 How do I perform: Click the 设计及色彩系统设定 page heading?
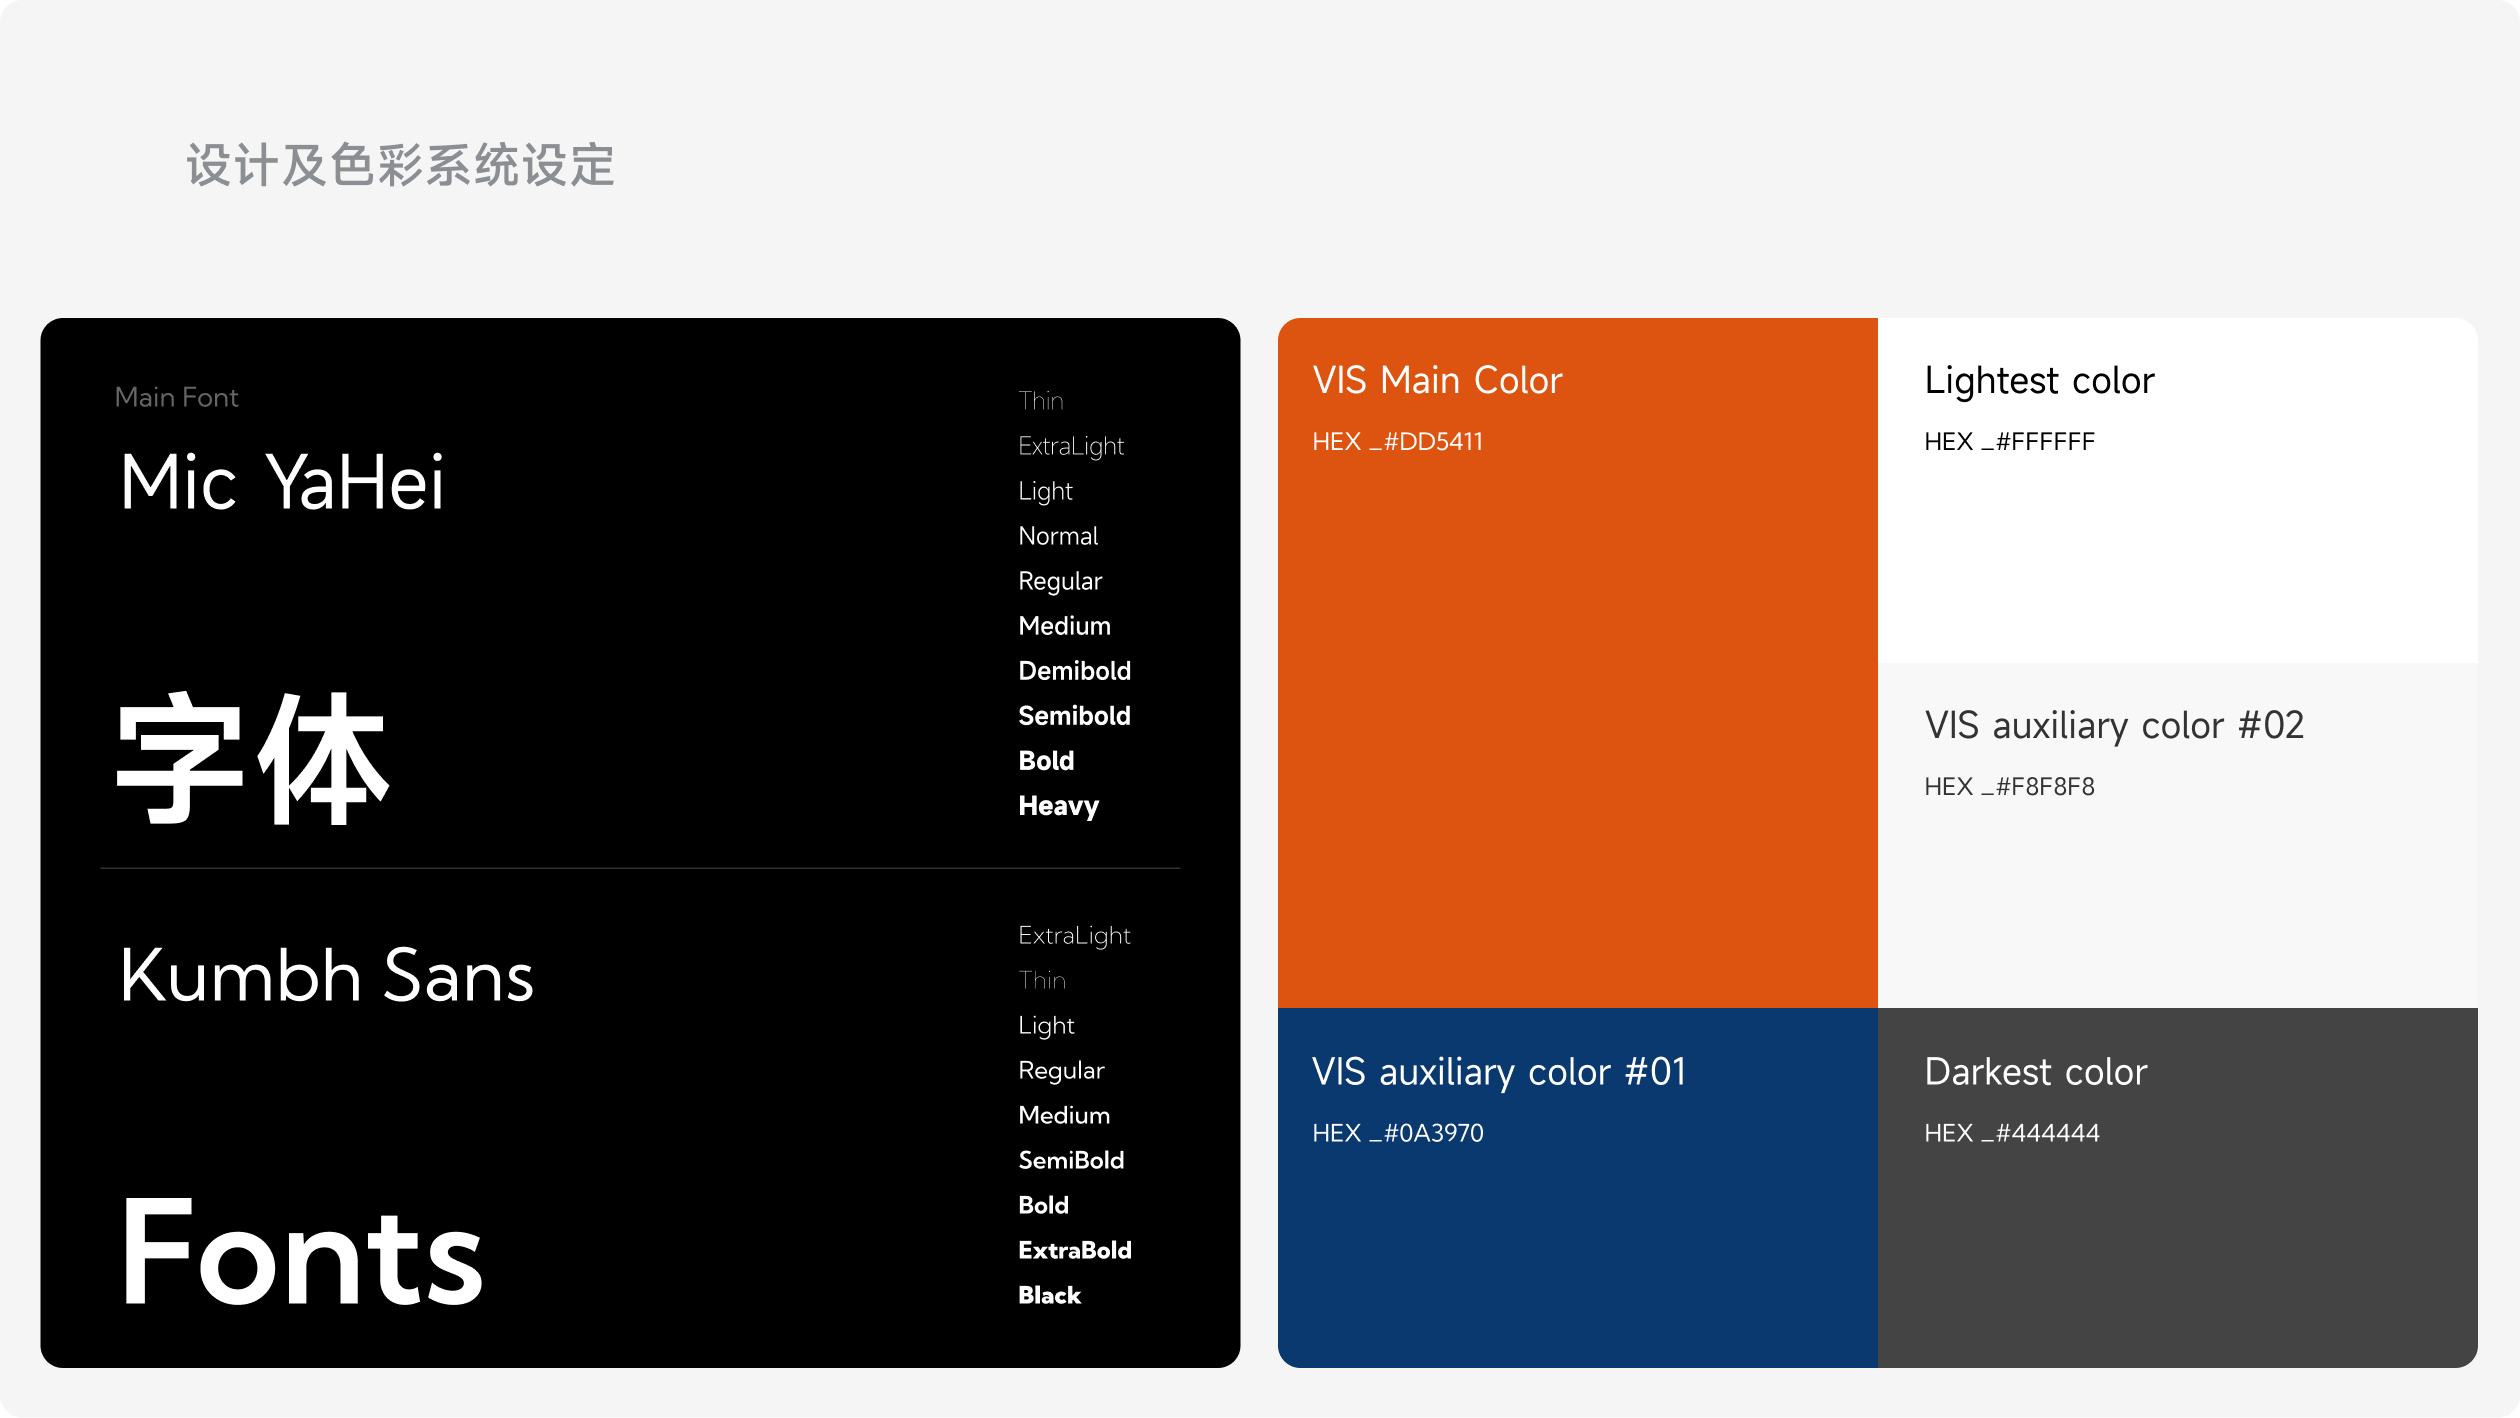click(x=400, y=166)
